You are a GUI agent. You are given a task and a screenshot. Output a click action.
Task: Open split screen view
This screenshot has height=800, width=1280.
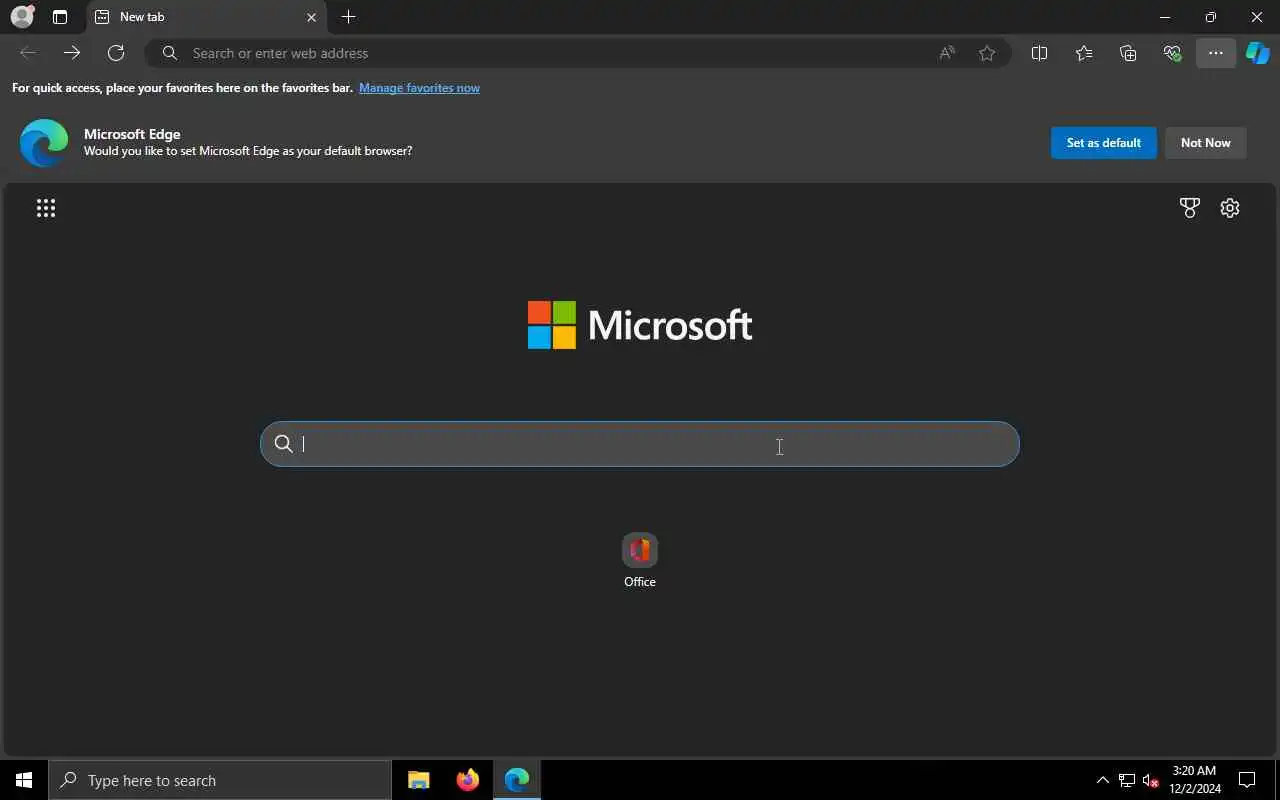pyautogui.click(x=1039, y=53)
